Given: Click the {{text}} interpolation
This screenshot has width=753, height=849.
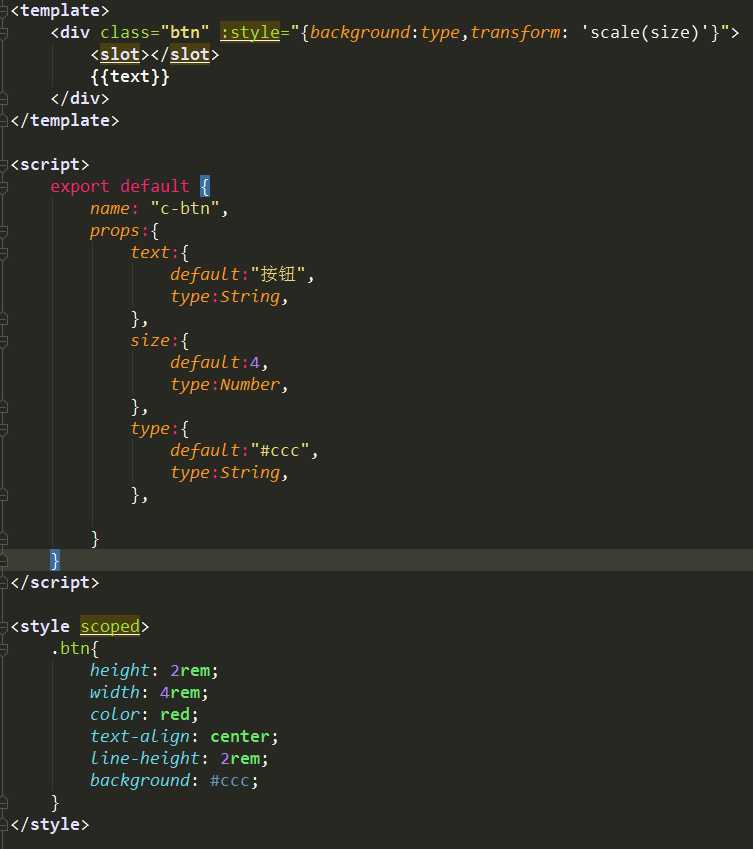Looking at the screenshot, I should coord(130,77).
